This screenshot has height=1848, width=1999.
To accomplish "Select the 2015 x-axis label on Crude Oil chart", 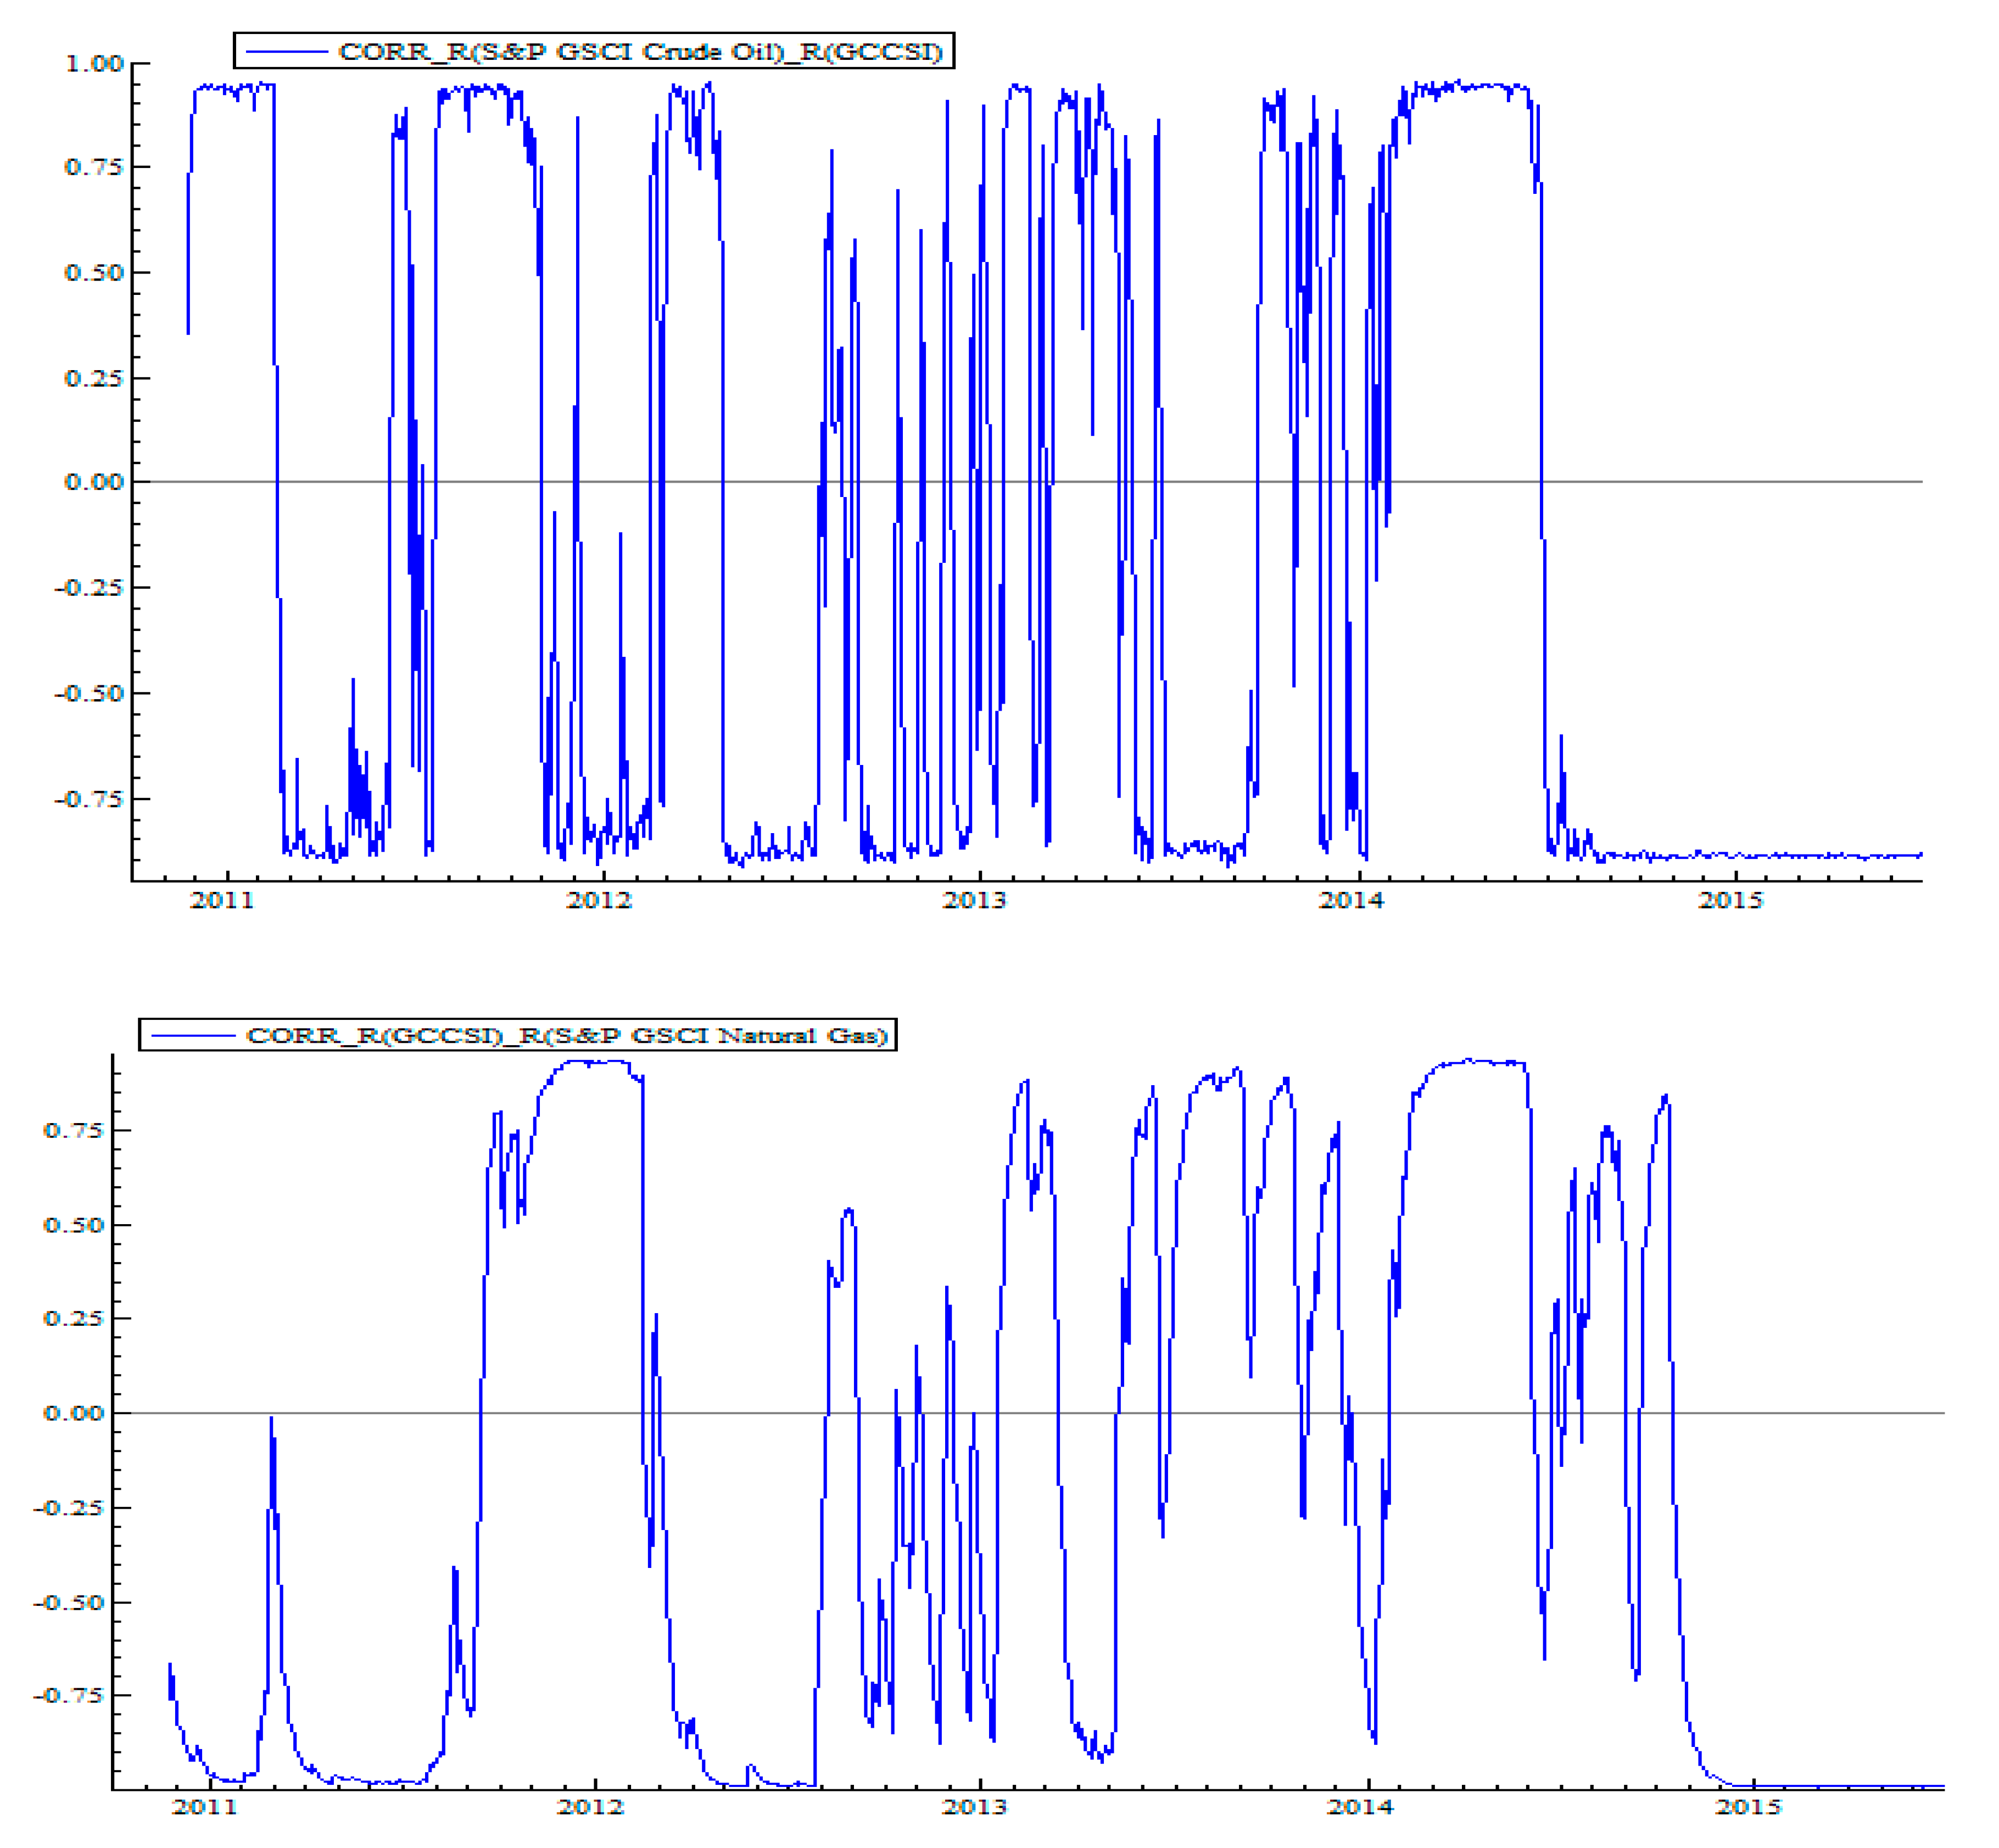I will click(x=1730, y=900).
